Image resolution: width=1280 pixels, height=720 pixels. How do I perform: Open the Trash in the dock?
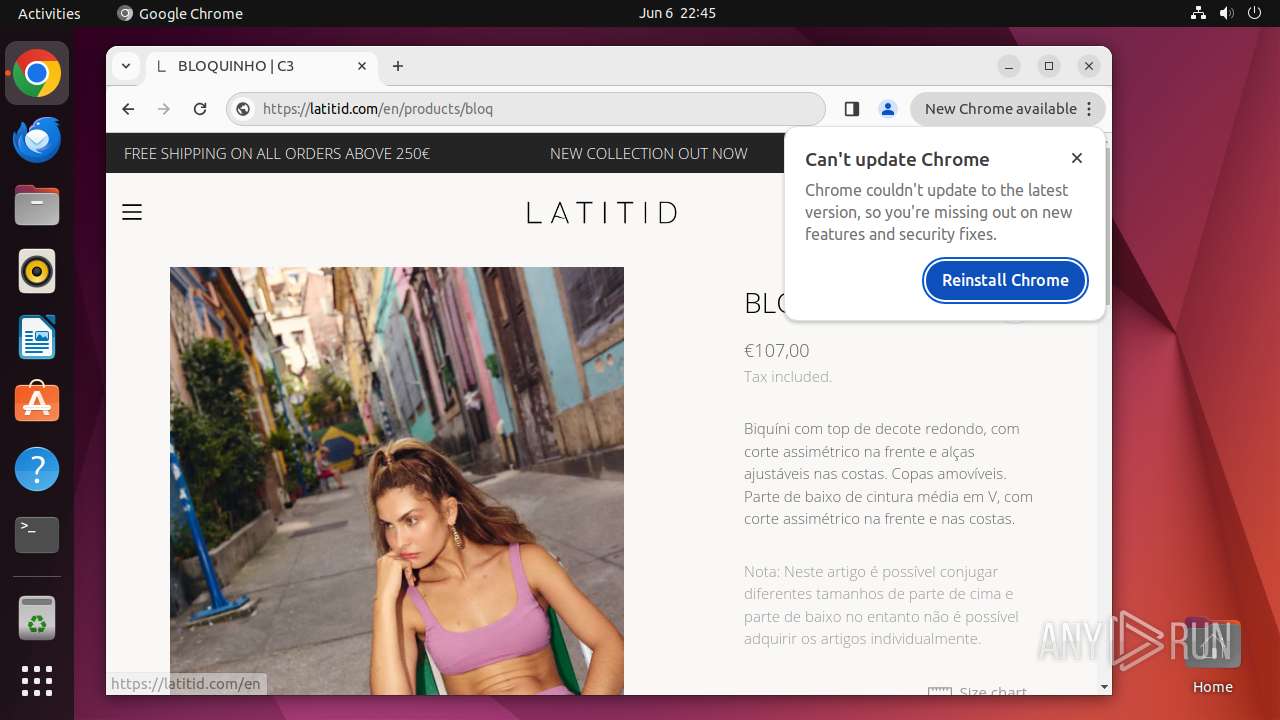coord(37,618)
